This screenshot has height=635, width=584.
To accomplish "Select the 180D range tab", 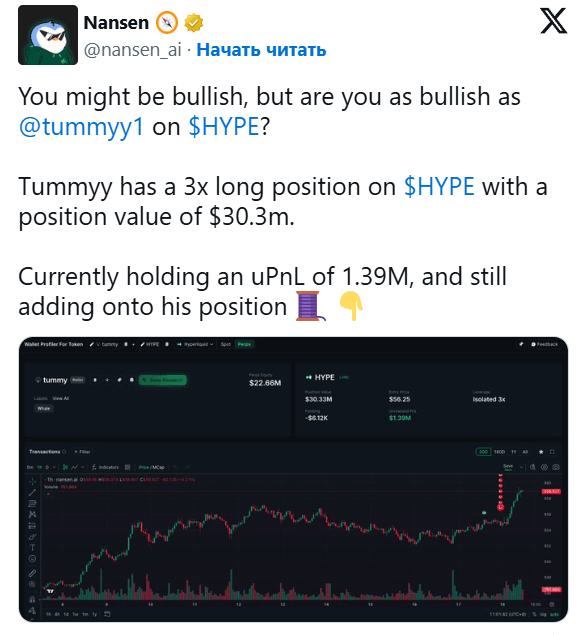I will (499, 452).
